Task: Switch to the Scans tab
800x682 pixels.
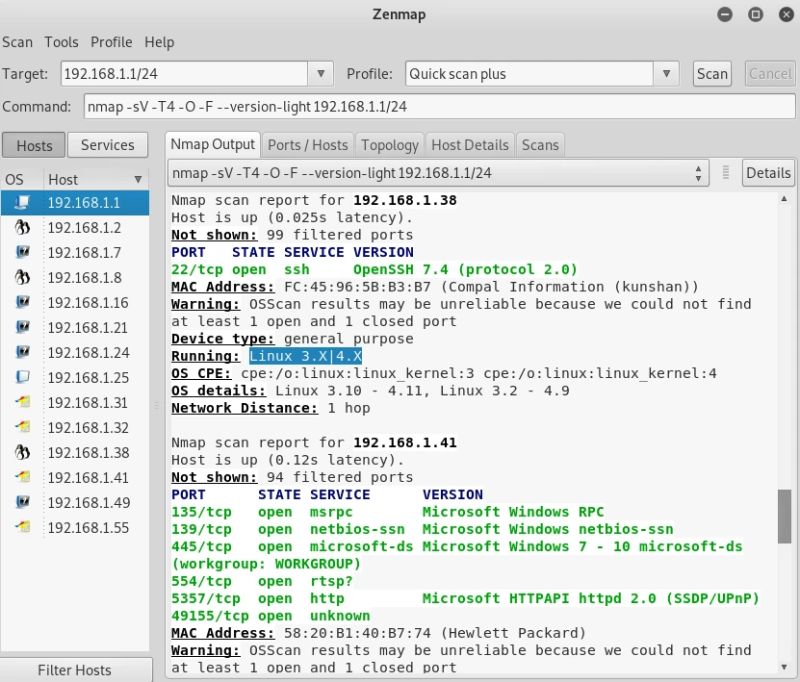Action: [540, 145]
